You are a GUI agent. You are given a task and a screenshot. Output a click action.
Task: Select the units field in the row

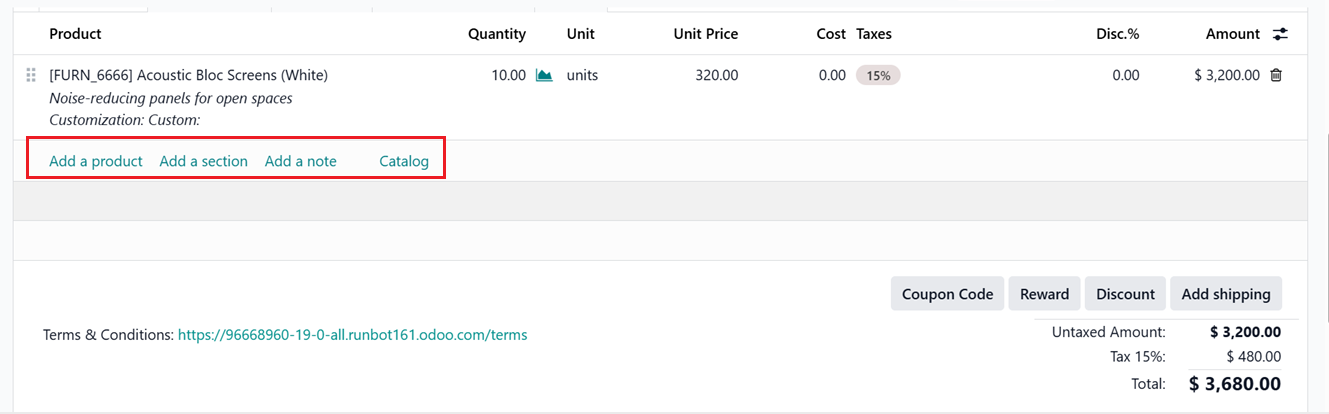coord(582,75)
